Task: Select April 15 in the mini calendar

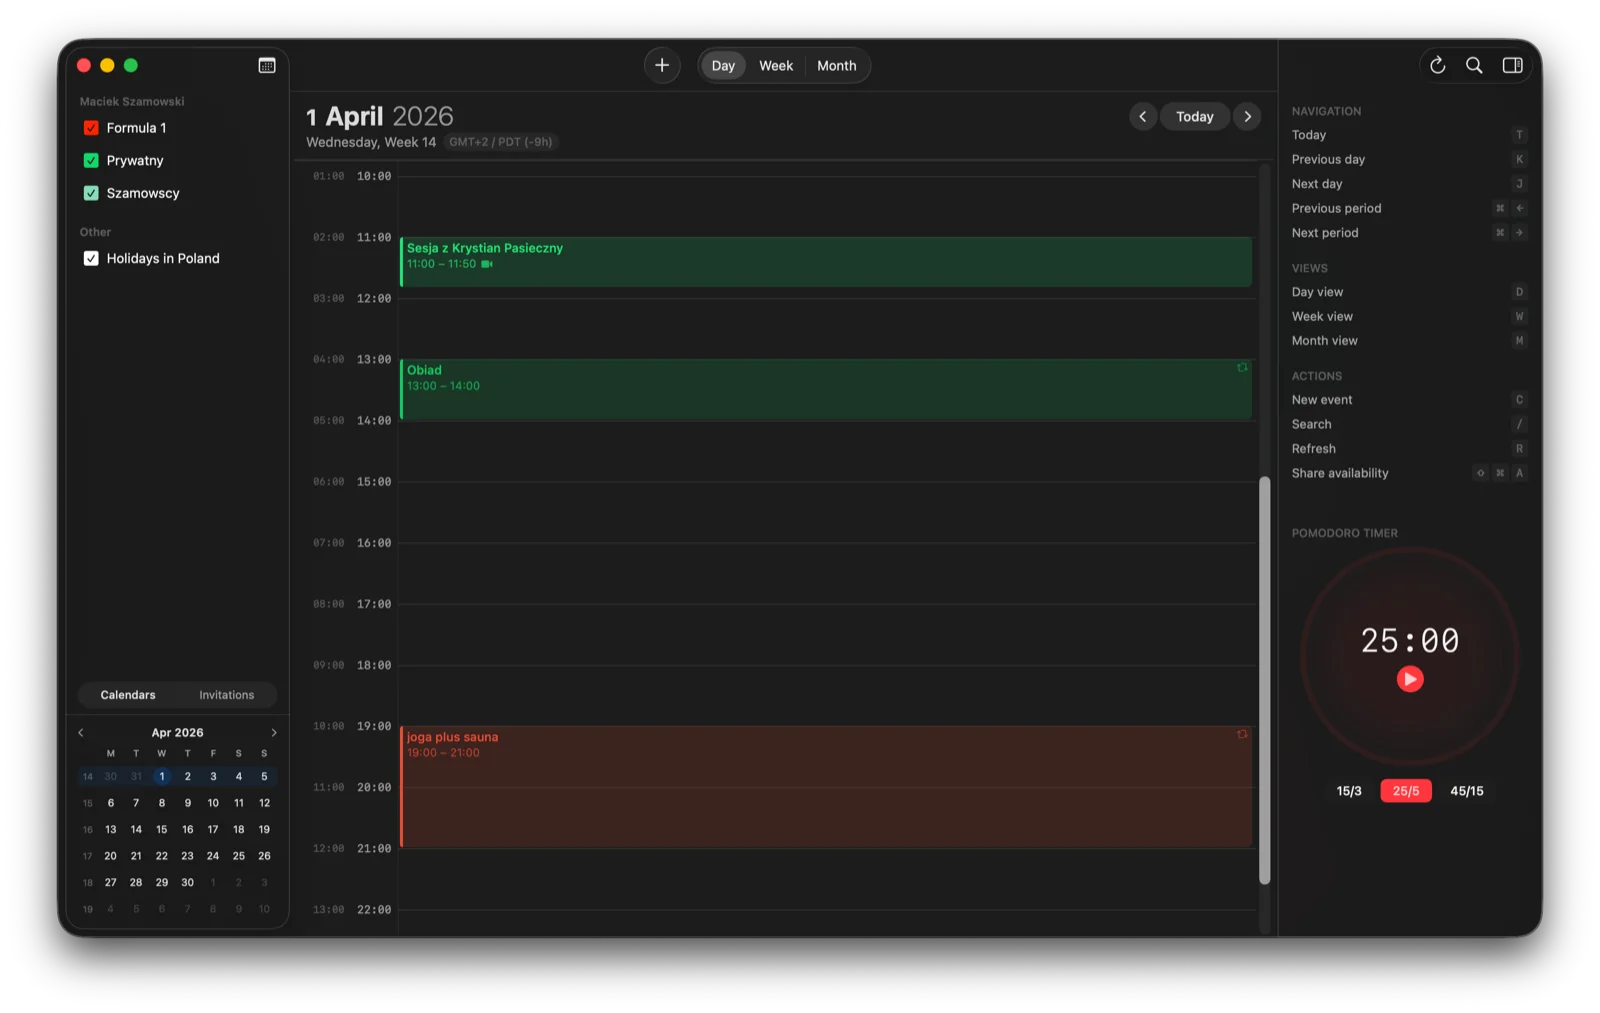Action: [161, 829]
